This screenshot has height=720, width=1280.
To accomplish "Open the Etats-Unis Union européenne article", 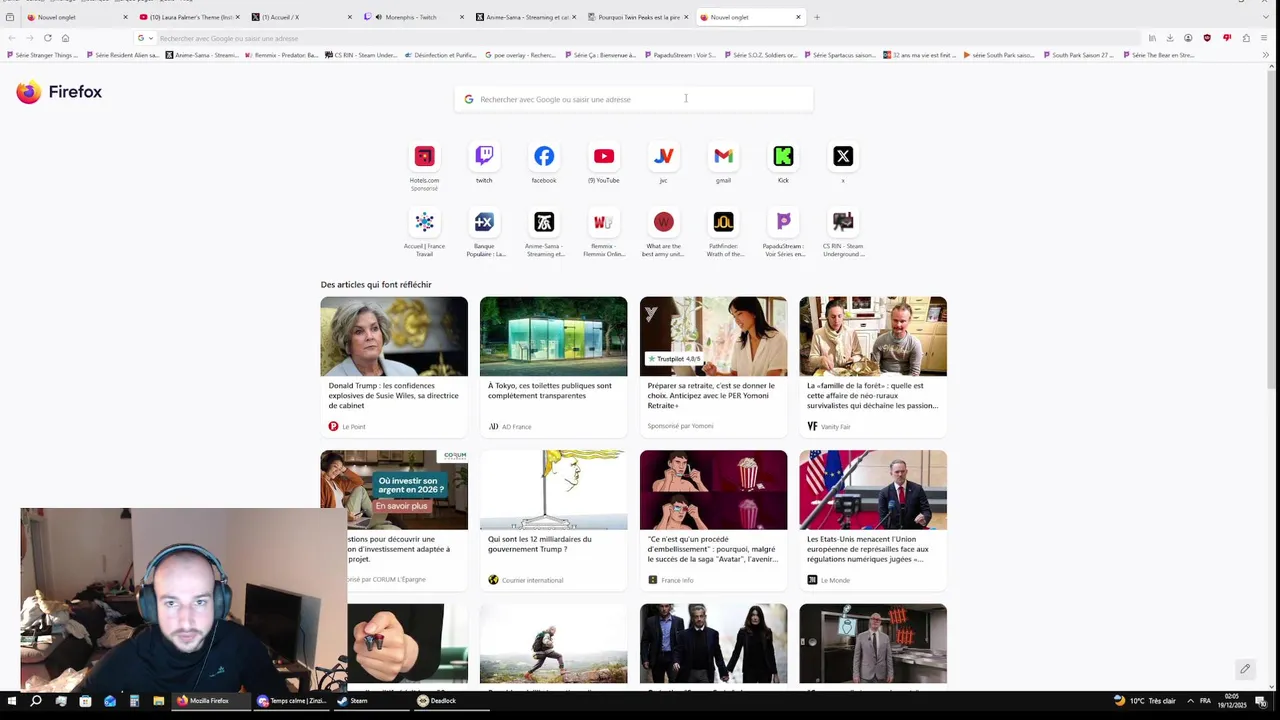I will click(x=873, y=519).
